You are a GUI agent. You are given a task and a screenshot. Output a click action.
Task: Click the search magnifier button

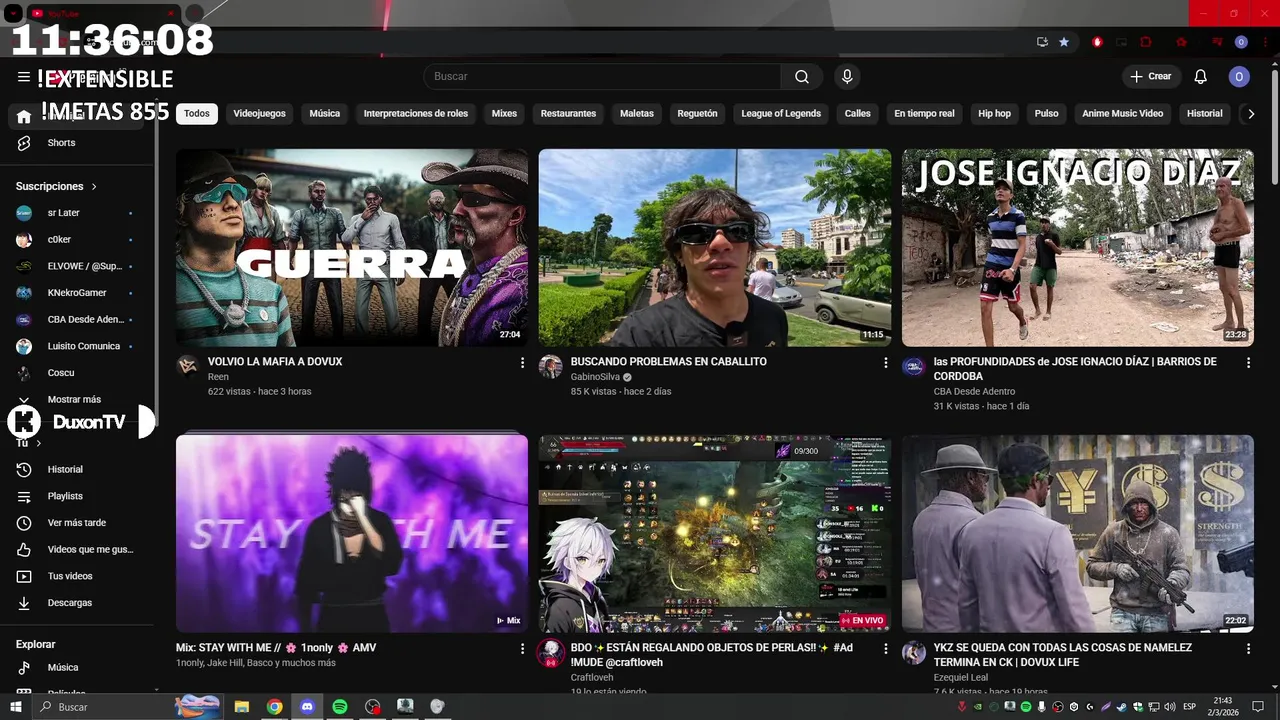(x=802, y=77)
